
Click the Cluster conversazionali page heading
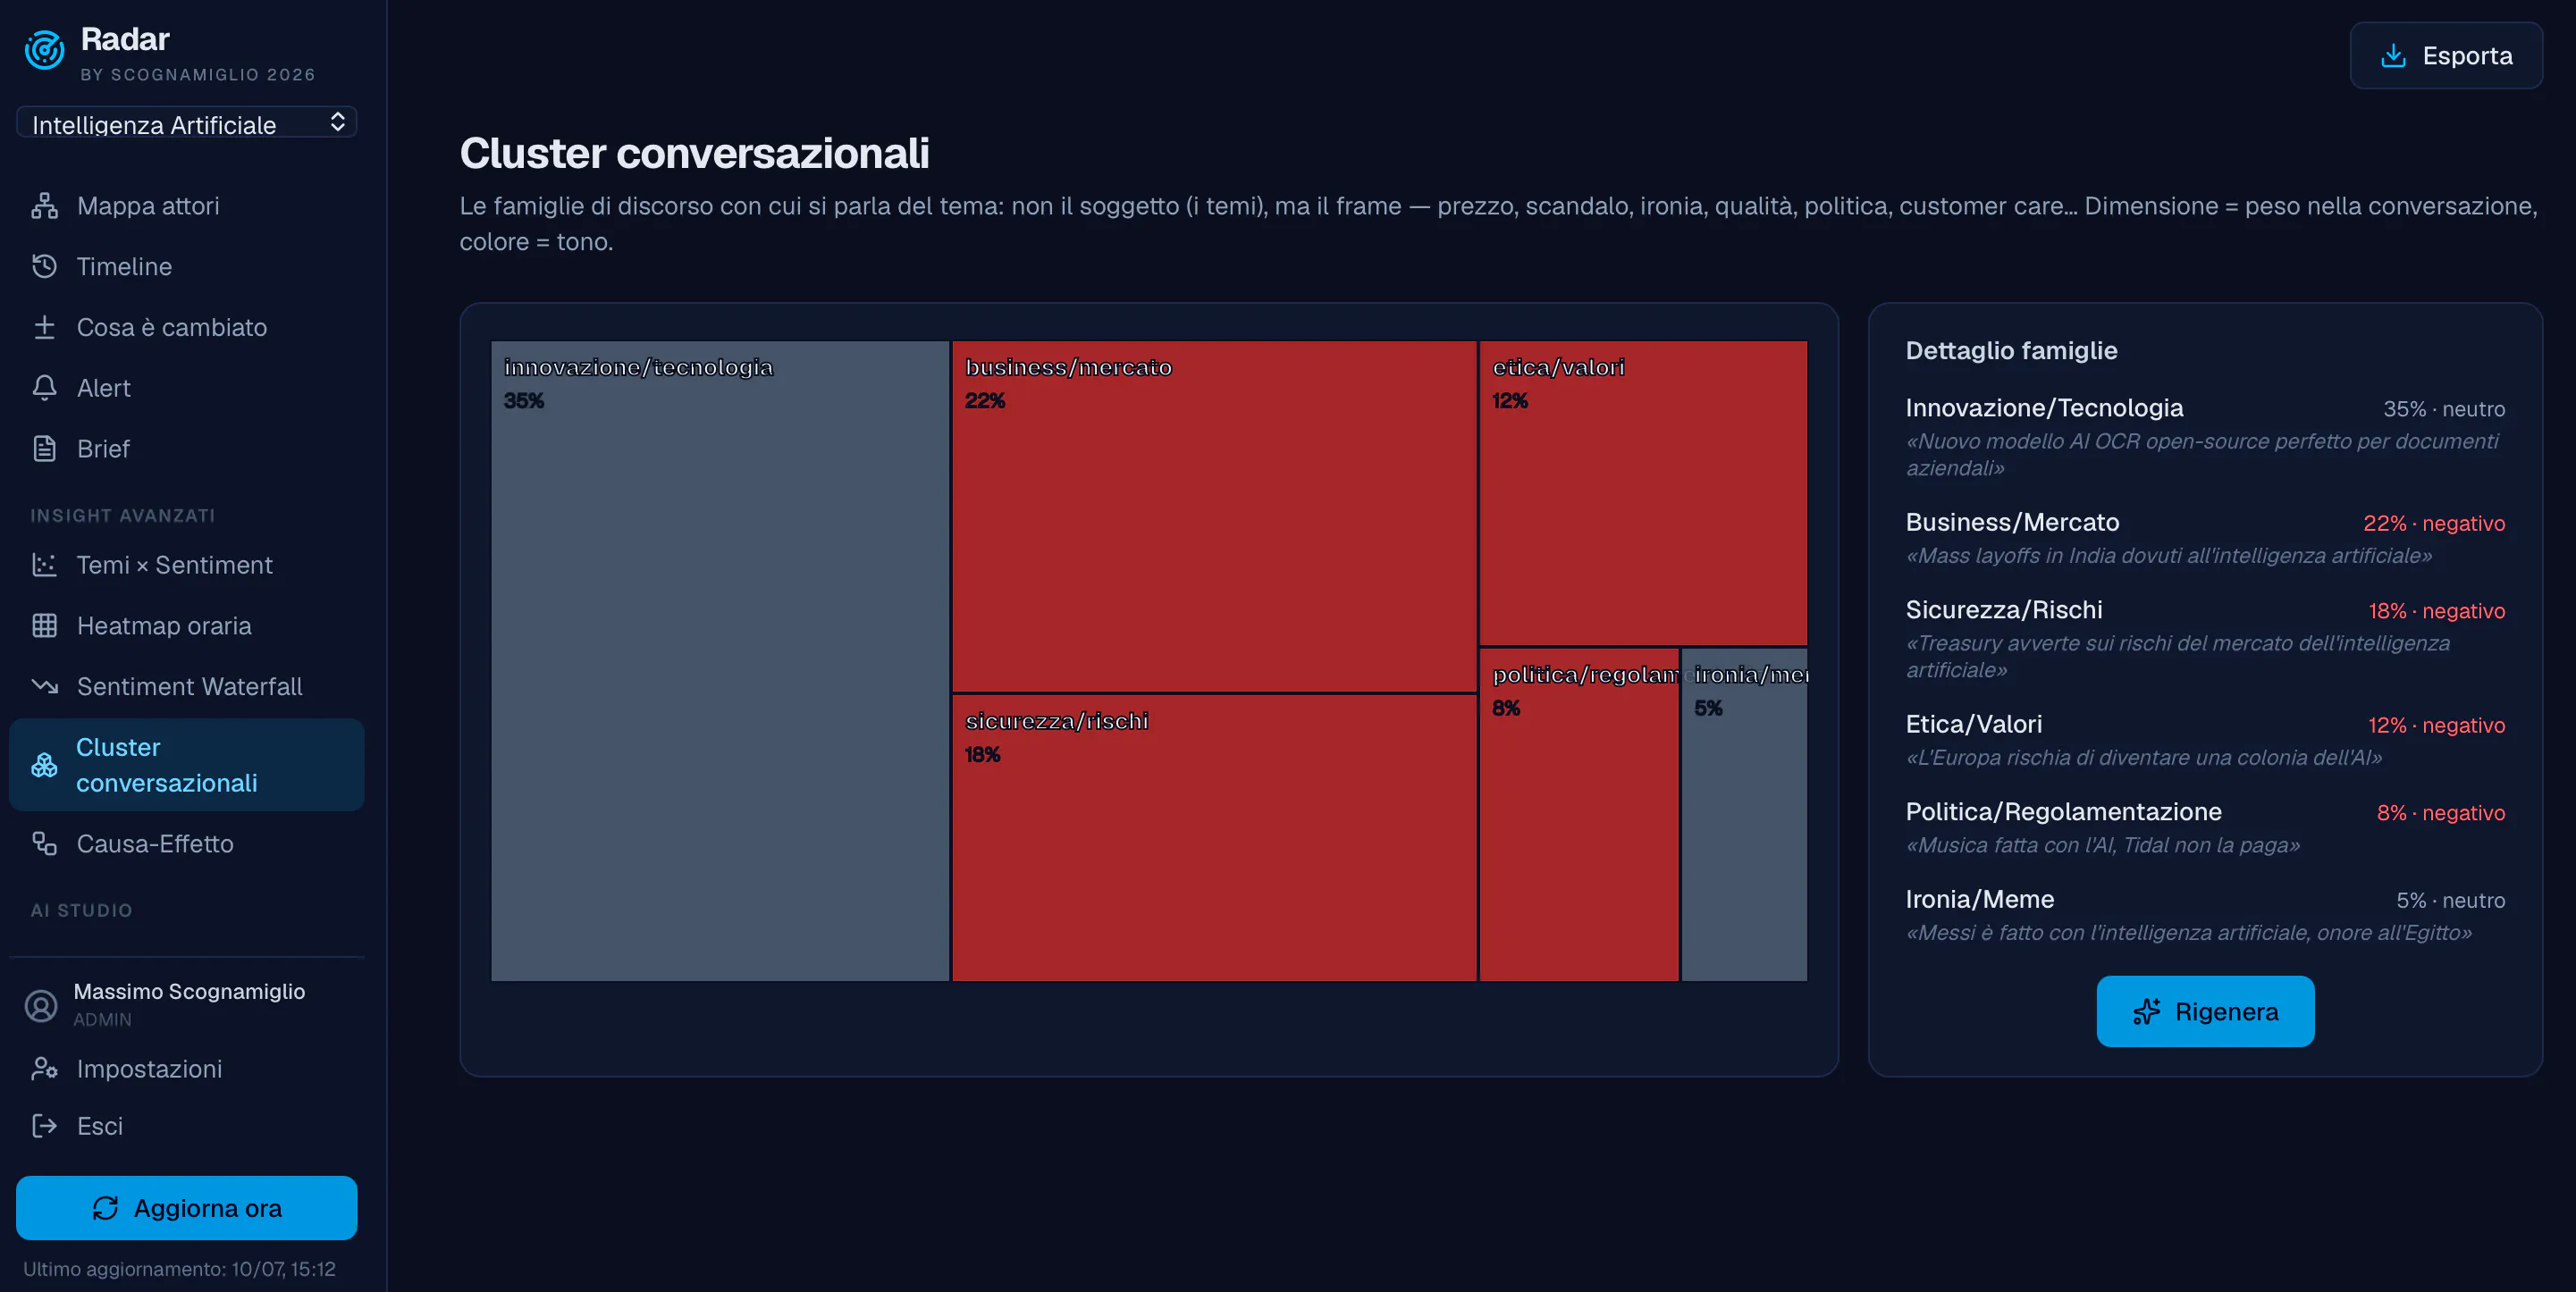click(x=694, y=153)
